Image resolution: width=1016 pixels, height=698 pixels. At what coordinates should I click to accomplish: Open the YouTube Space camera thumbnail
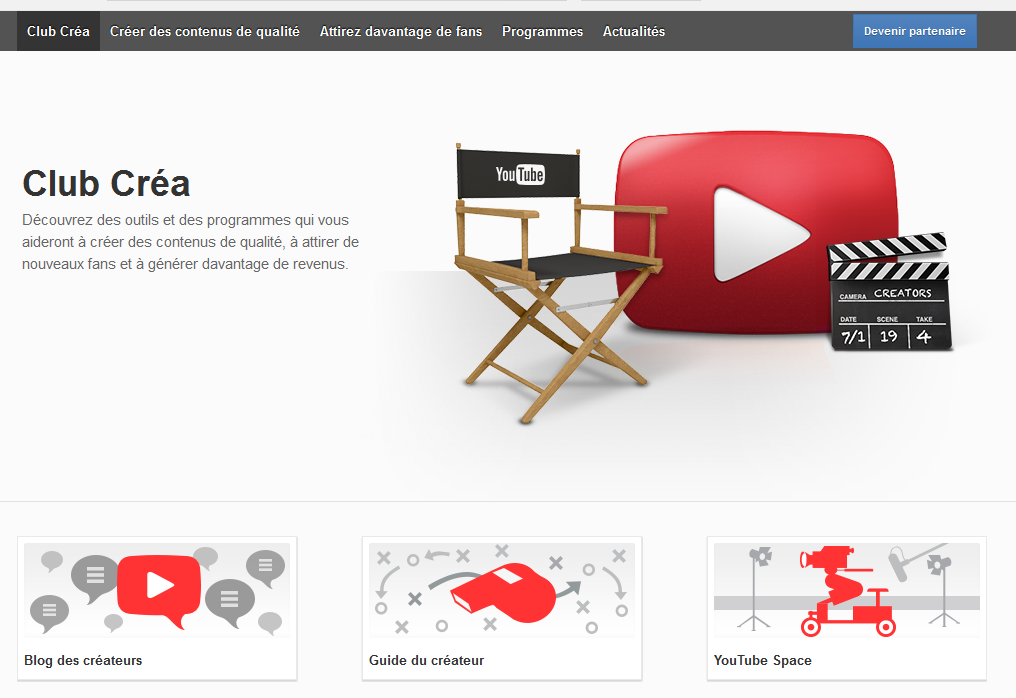pyautogui.click(x=846, y=590)
